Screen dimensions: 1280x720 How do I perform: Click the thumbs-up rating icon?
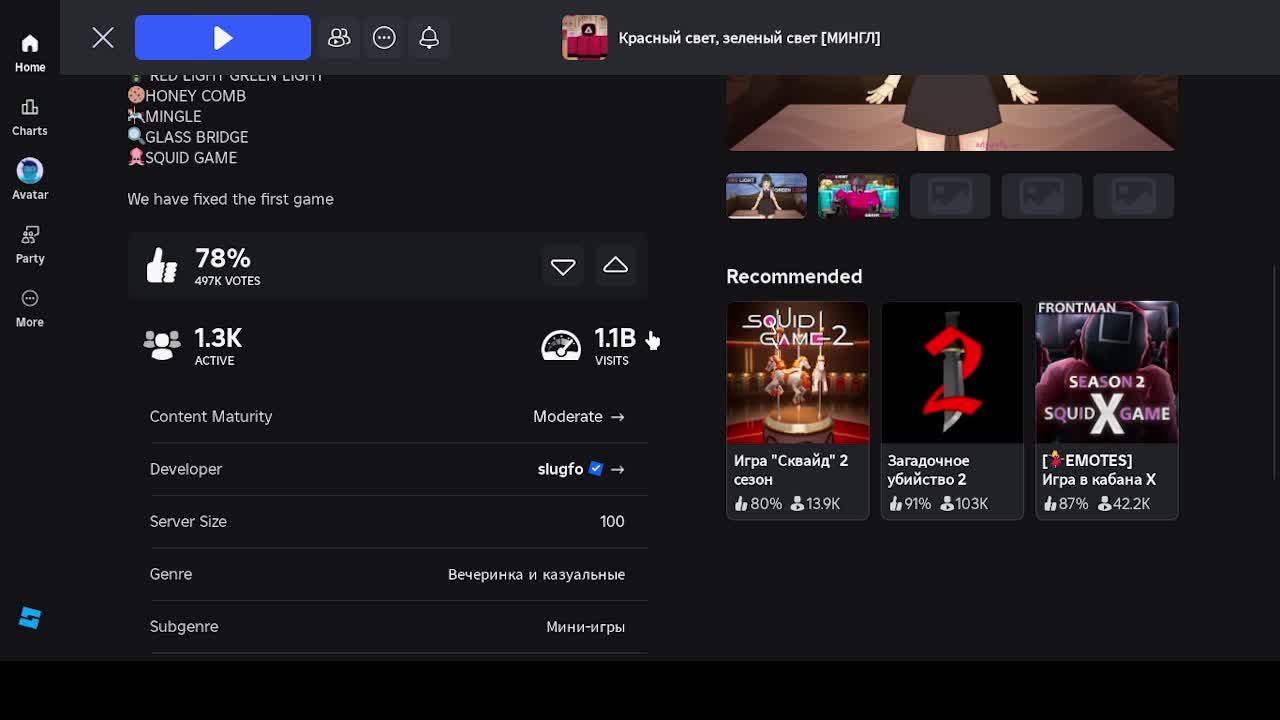pyautogui.click(x=161, y=266)
